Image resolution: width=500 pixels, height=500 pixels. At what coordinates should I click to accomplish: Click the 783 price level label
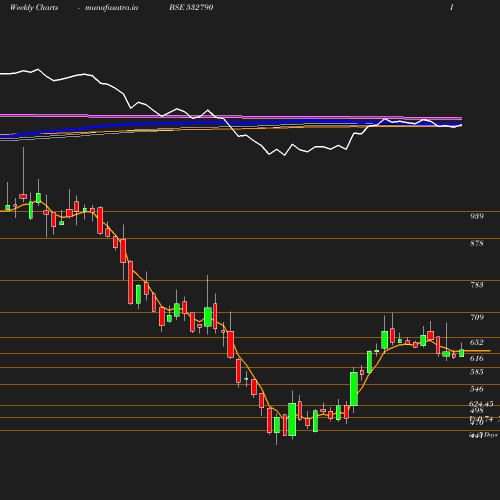(x=477, y=285)
